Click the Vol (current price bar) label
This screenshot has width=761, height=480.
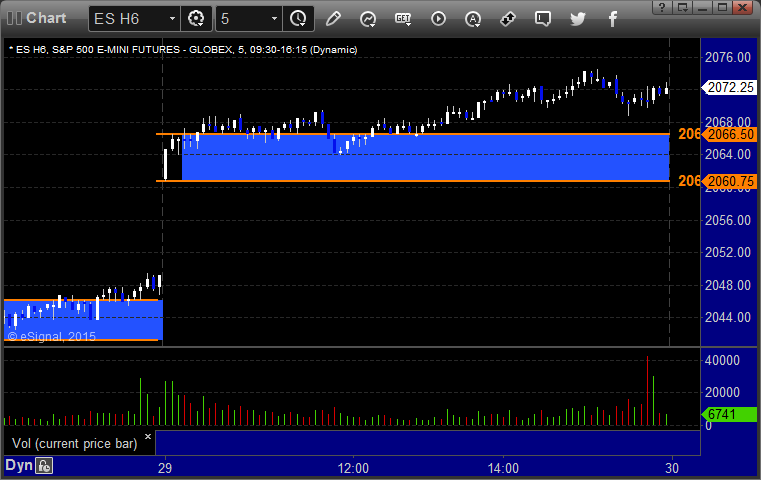pos(75,444)
